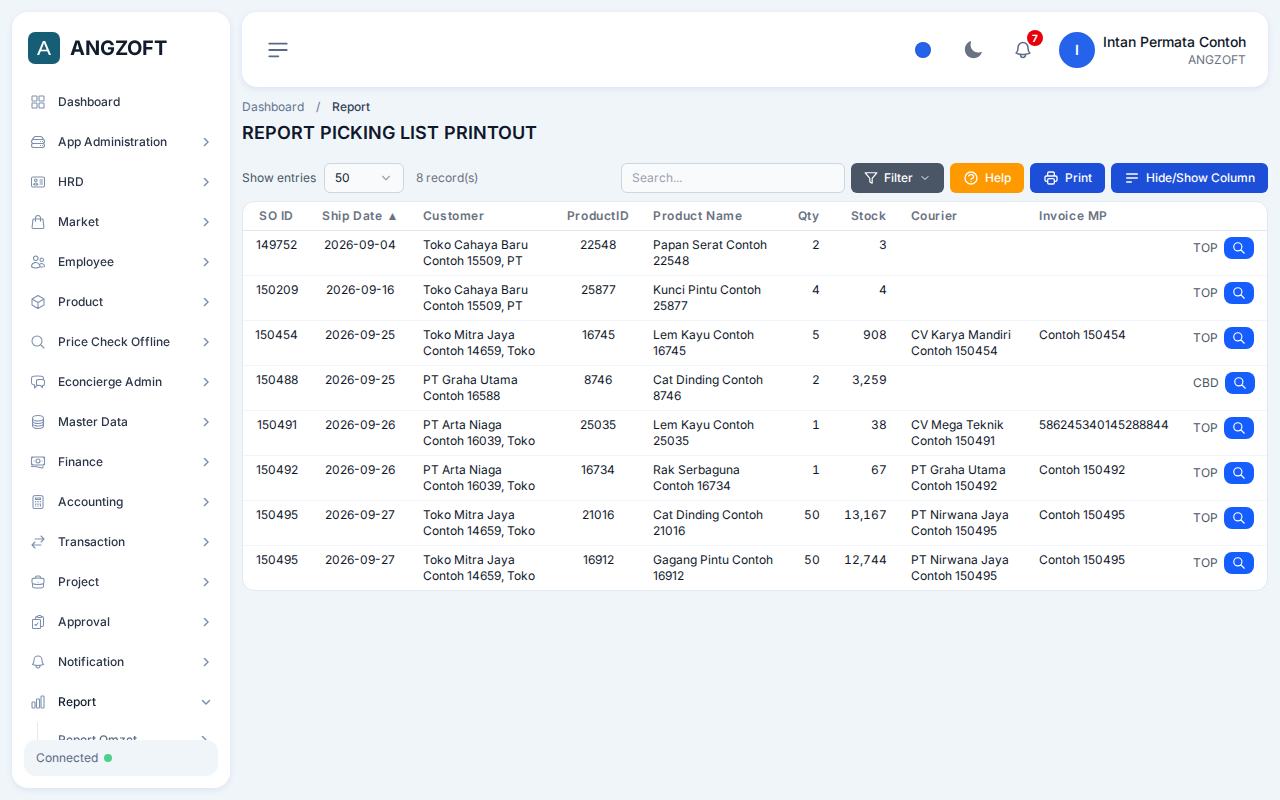
Task: Sort by Ship Date column header
Action: point(360,216)
